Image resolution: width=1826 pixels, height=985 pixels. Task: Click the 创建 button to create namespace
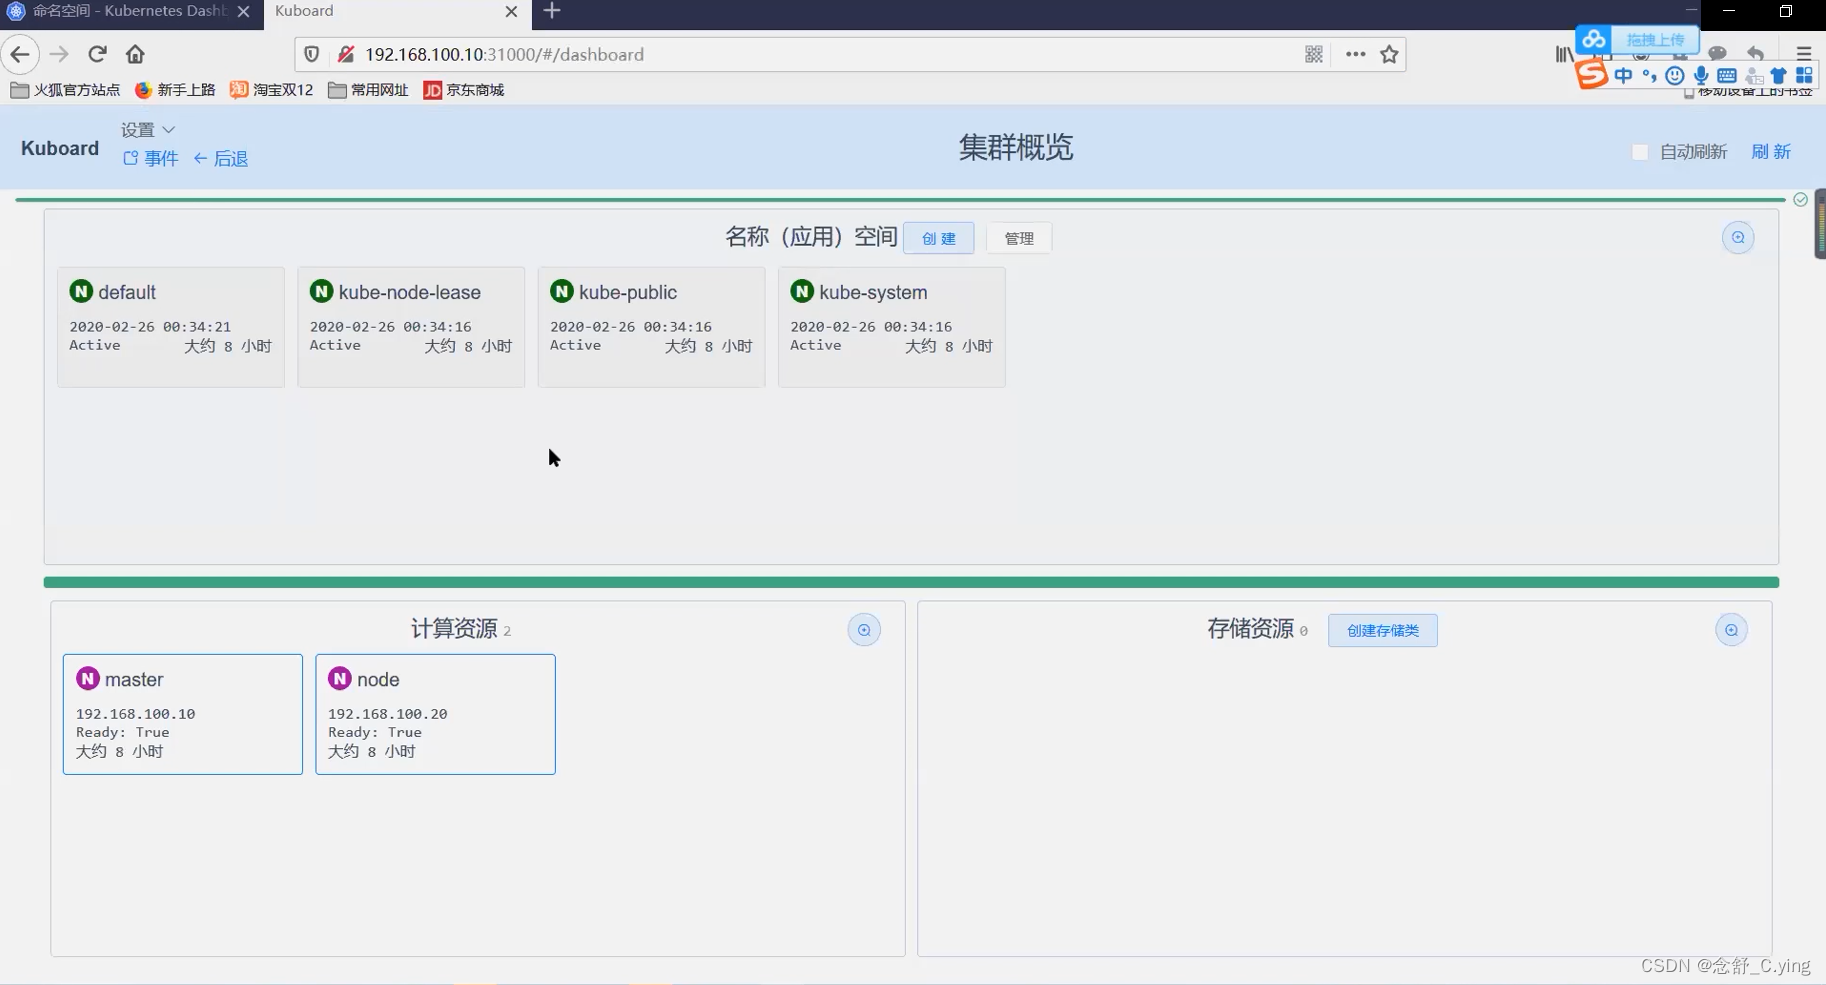(938, 238)
